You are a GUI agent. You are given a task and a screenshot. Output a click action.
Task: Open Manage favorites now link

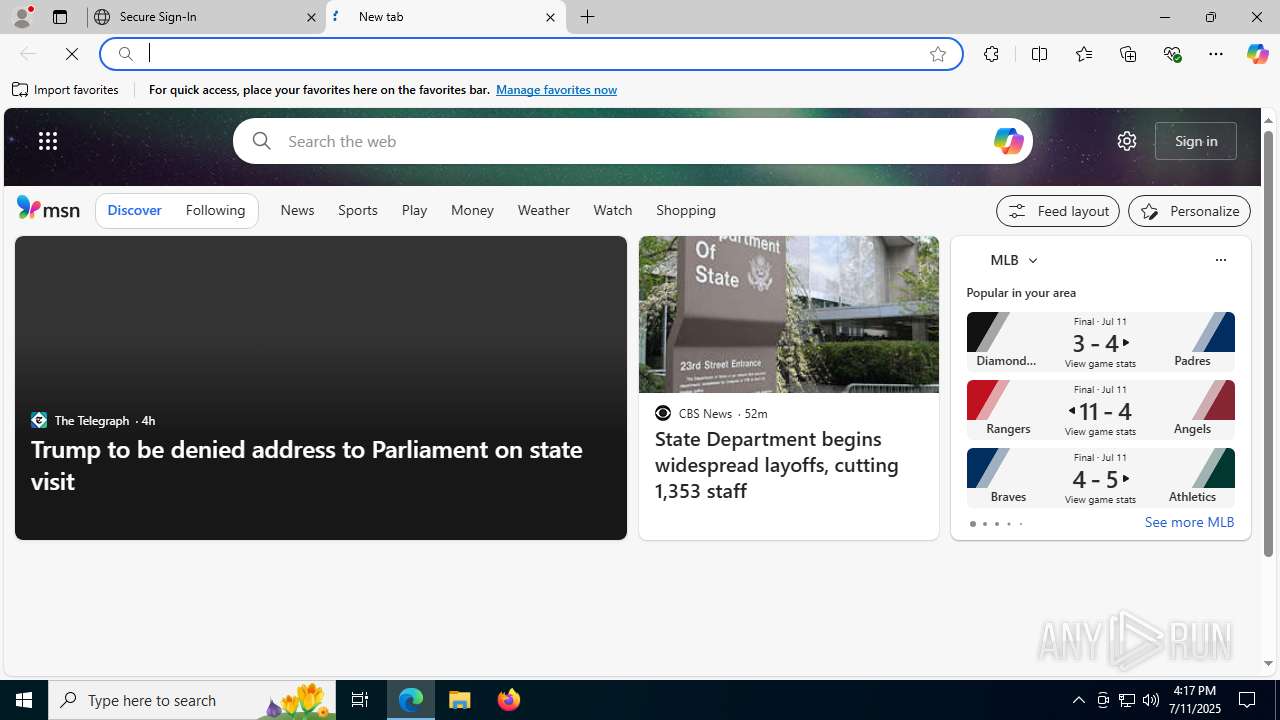coord(556,90)
